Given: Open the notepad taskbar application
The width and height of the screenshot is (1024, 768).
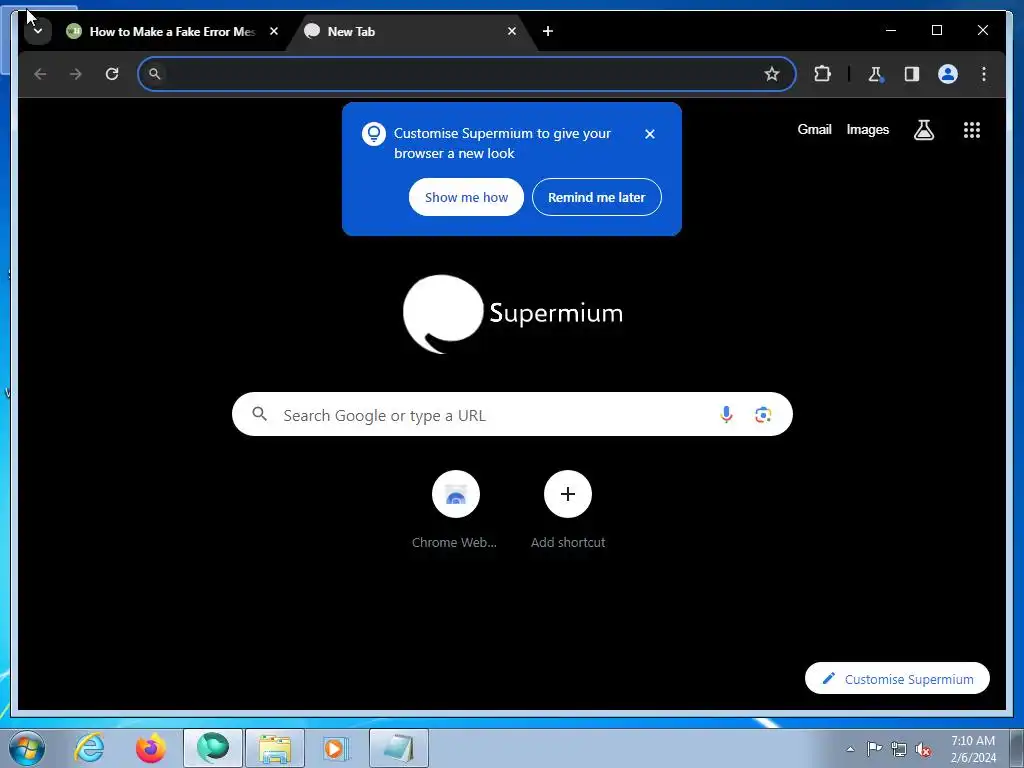Looking at the screenshot, I should pyautogui.click(x=398, y=748).
